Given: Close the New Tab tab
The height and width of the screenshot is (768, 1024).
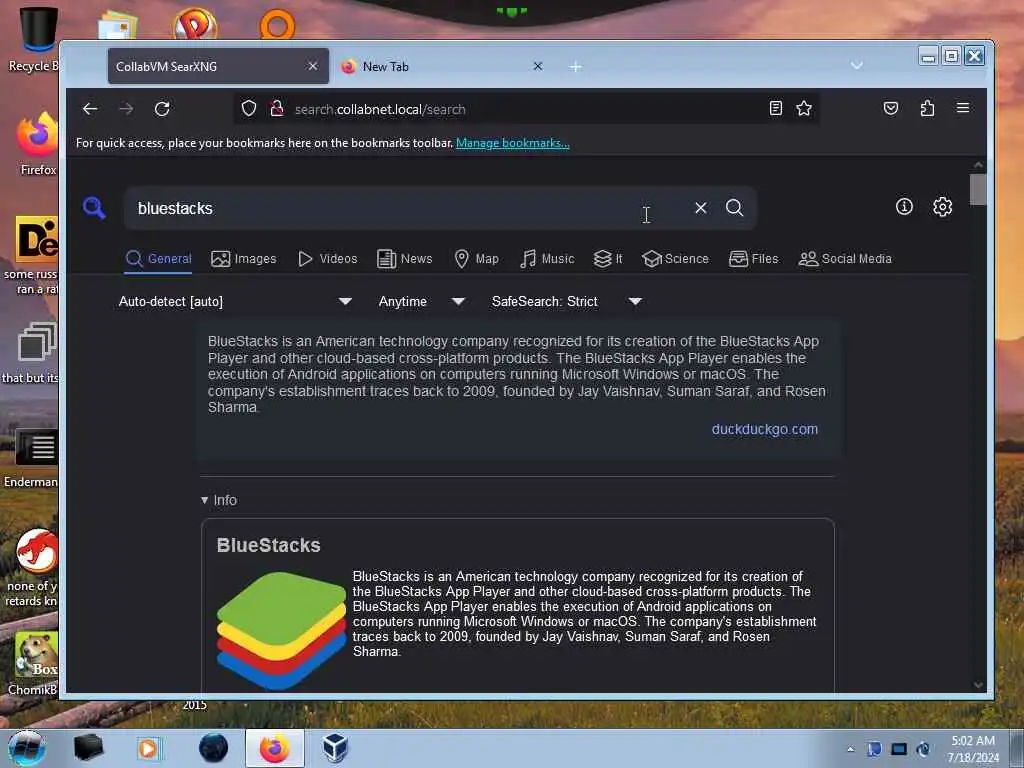Looking at the screenshot, I should tap(537, 66).
